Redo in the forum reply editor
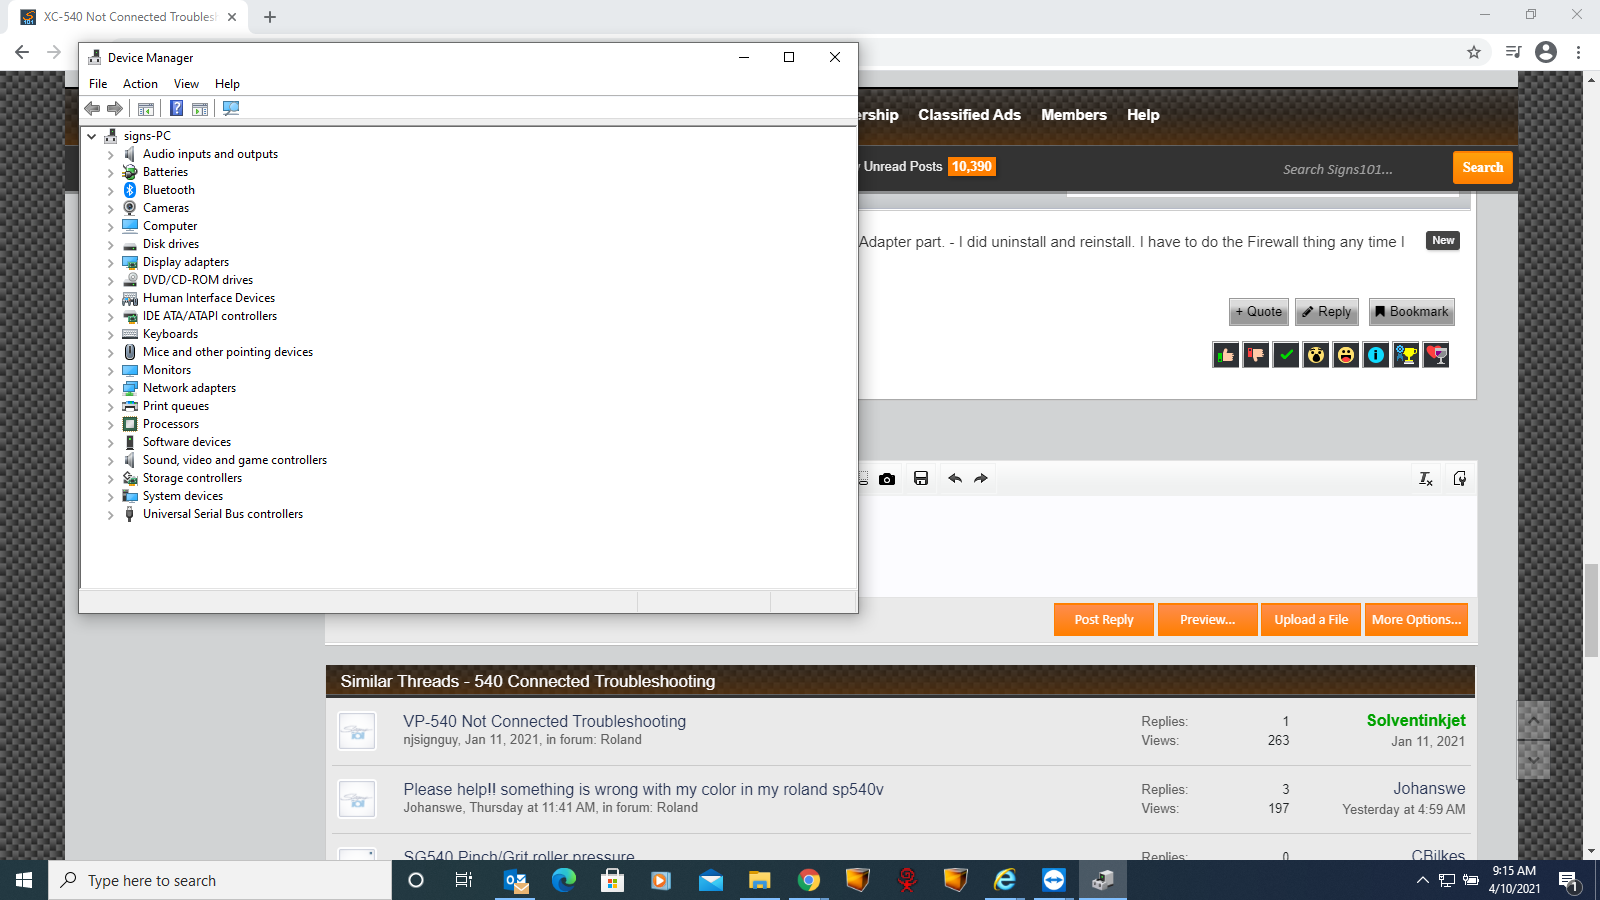The image size is (1600, 900). 981,479
